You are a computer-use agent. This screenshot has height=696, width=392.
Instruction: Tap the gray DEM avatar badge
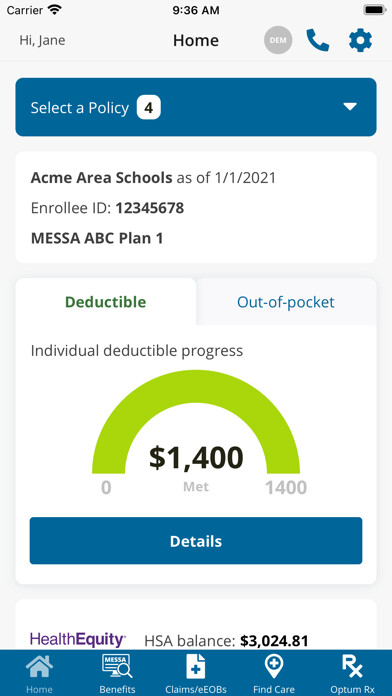tap(278, 40)
